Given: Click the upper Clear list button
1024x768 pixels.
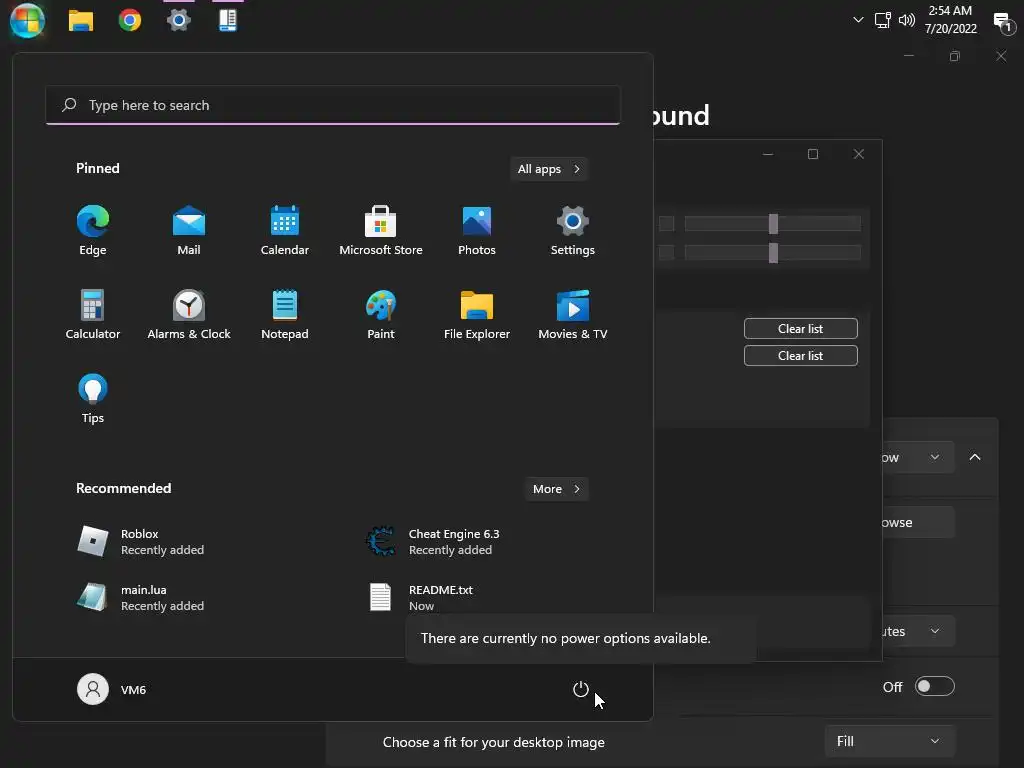Looking at the screenshot, I should tap(801, 328).
